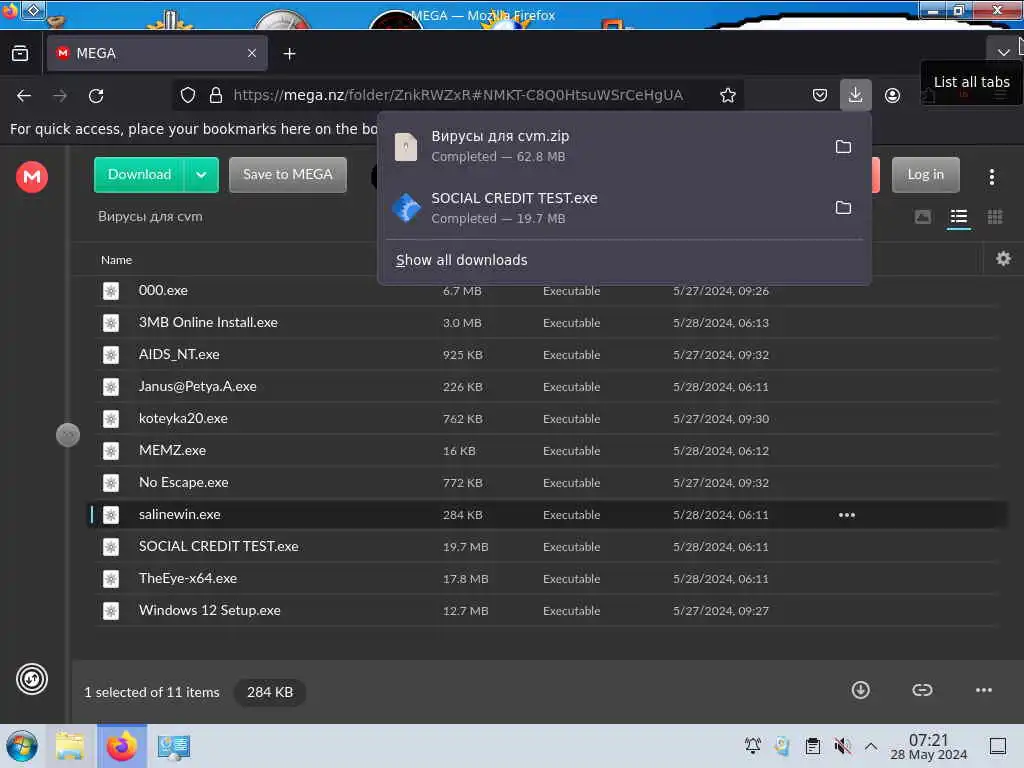
Task: Open clock showing 07:21 in taskbar
Action: (x=928, y=746)
